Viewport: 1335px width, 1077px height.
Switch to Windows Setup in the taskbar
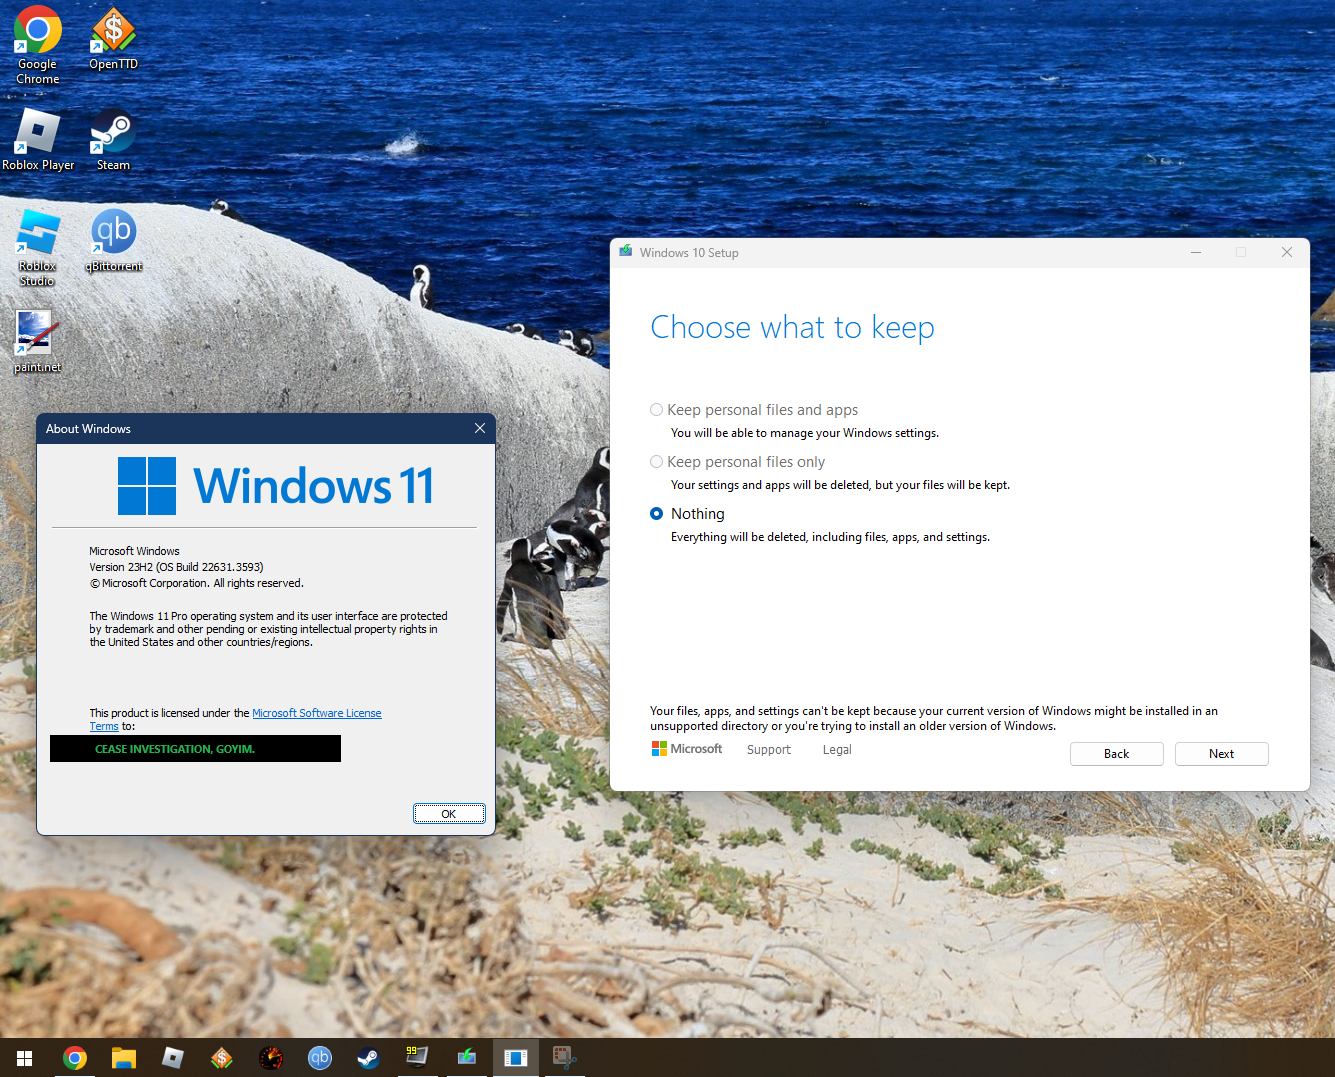point(467,1058)
